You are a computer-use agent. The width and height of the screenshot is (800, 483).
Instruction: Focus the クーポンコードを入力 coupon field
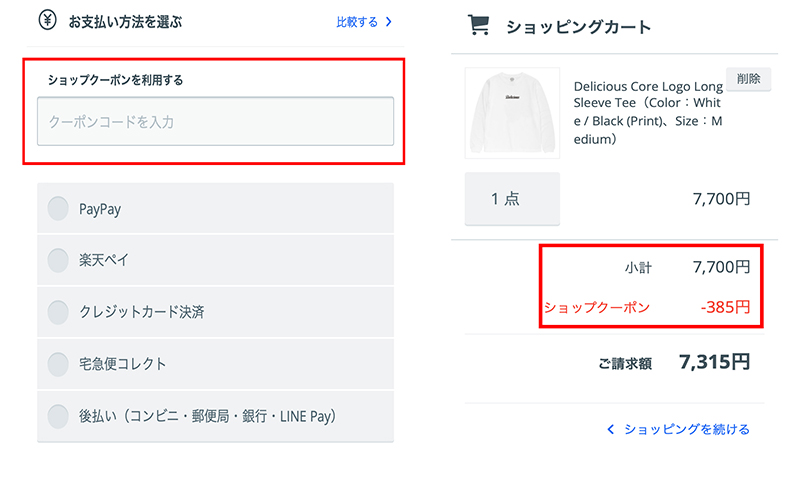click(x=215, y=122)
